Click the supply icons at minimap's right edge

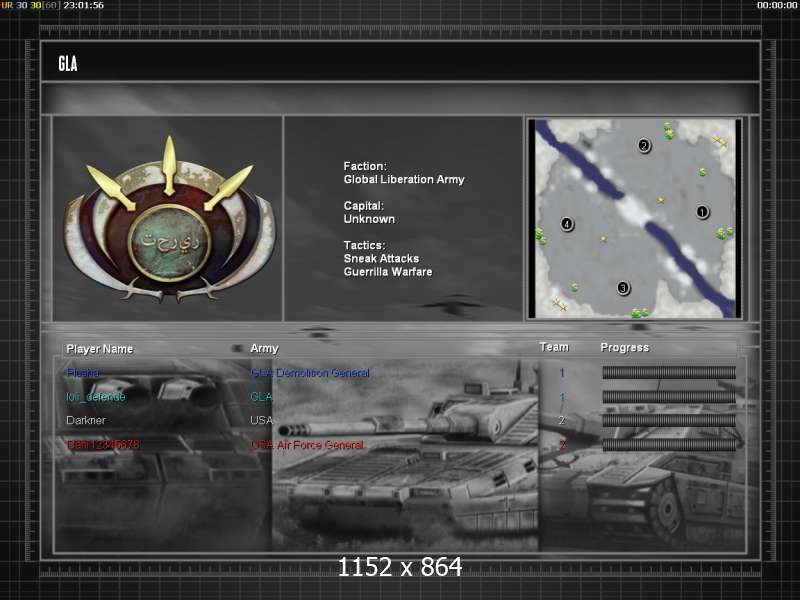point(724,233)
